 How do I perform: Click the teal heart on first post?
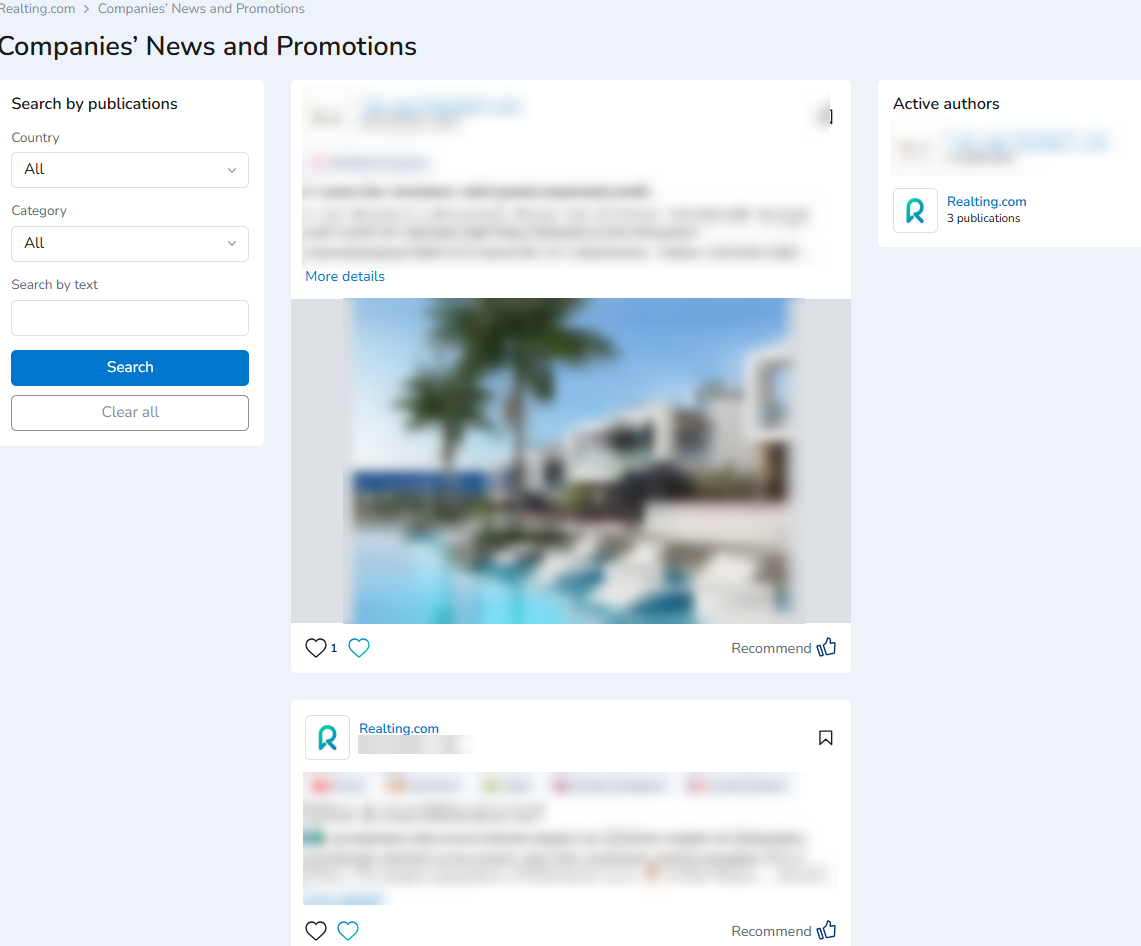(359, 648)
